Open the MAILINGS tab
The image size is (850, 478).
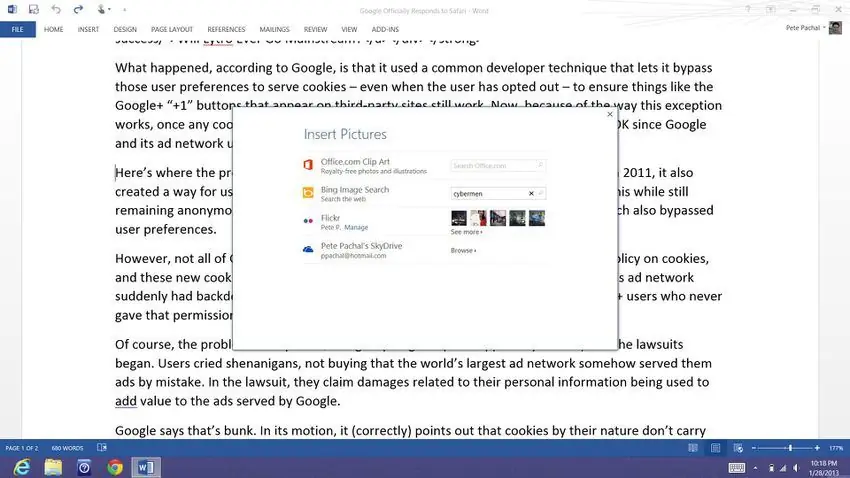pyautogui.click(x=274, y=29)
